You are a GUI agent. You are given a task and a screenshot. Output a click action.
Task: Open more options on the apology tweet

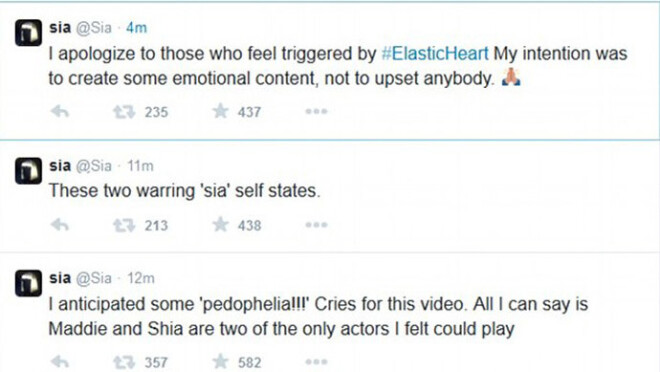[x=316, y=112]
